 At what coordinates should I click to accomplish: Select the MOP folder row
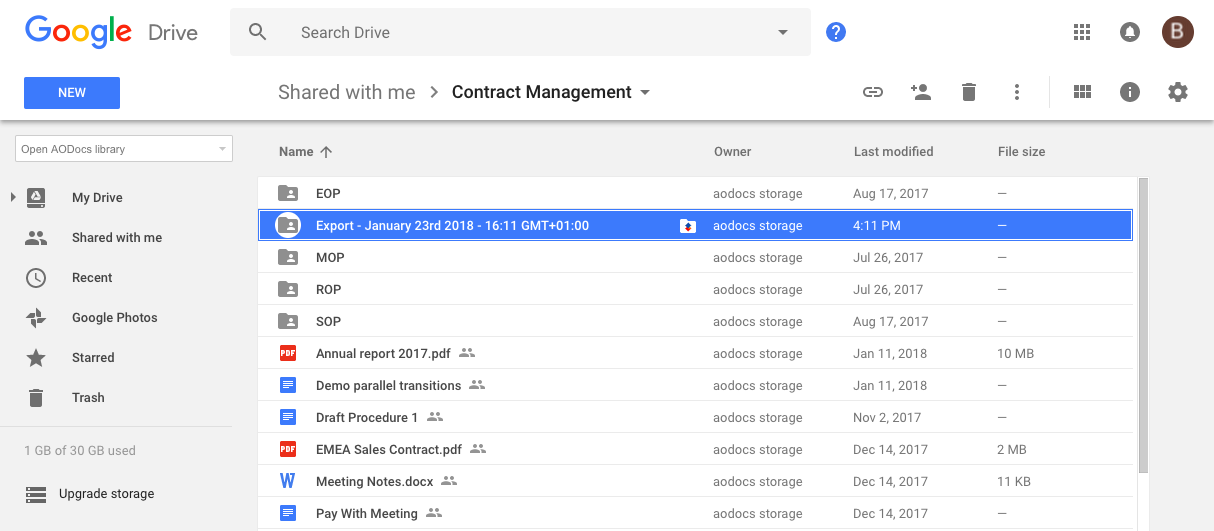pyautogui.click(x=695, y=257)
